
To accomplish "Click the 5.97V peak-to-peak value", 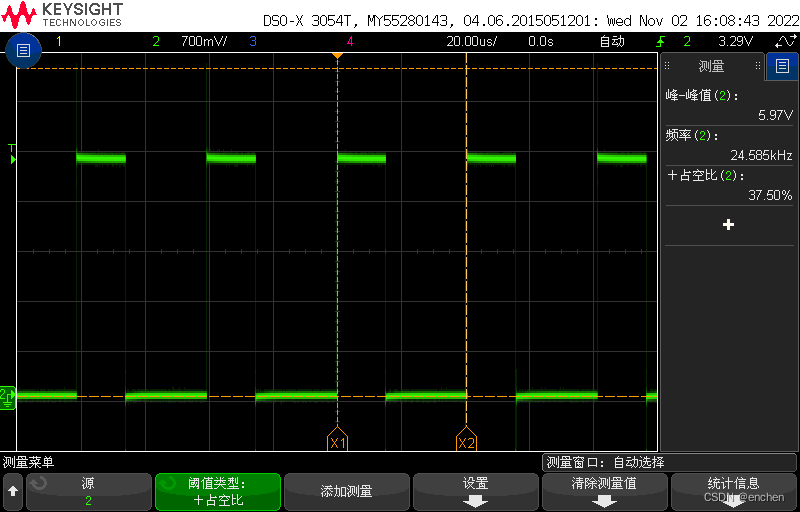I will pyautogui.click(x=776, y=115).
